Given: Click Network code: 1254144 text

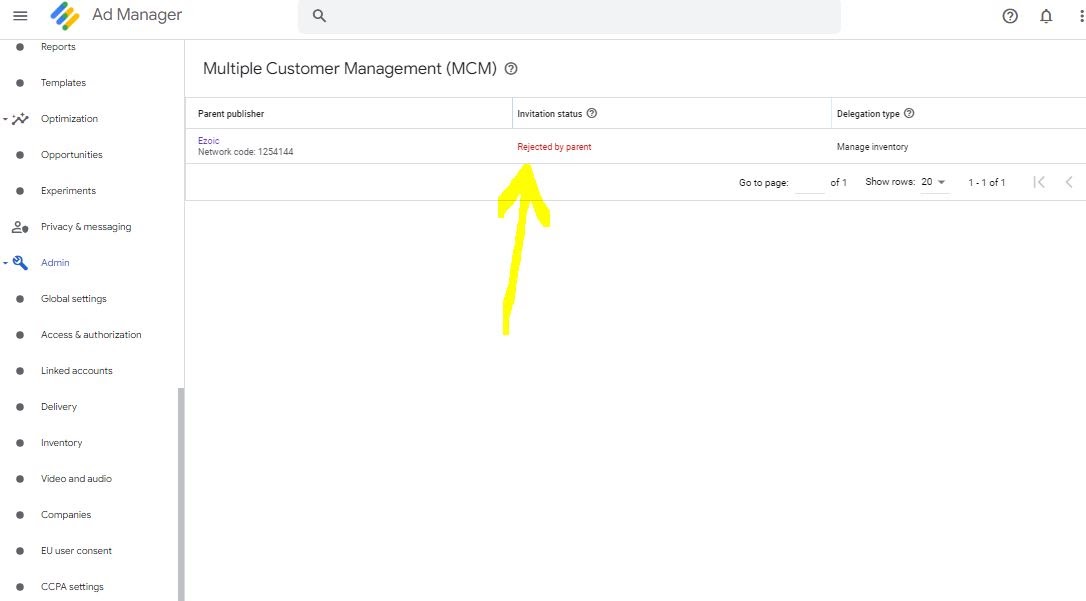Looking at the screenshot, I should coord(245,152).
